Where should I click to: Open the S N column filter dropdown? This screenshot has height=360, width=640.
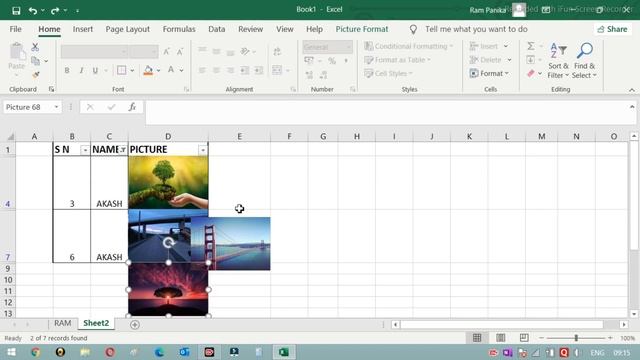[84, 150]
